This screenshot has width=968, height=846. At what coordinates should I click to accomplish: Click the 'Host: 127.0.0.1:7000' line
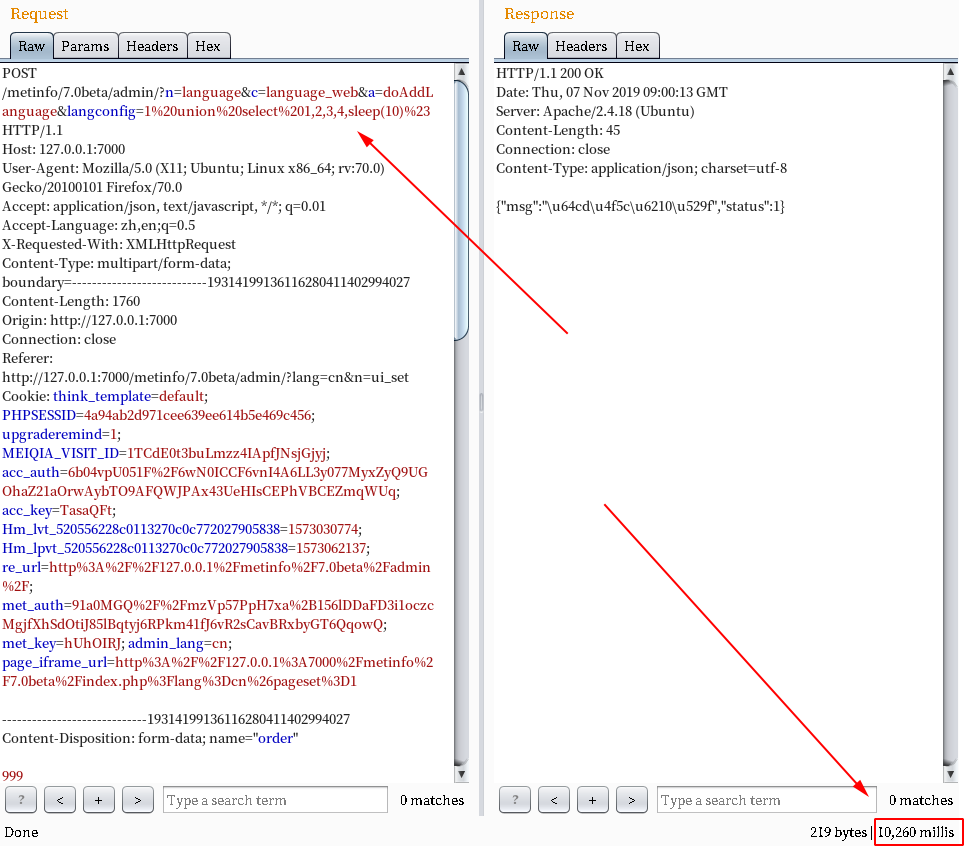coord(64,149)
